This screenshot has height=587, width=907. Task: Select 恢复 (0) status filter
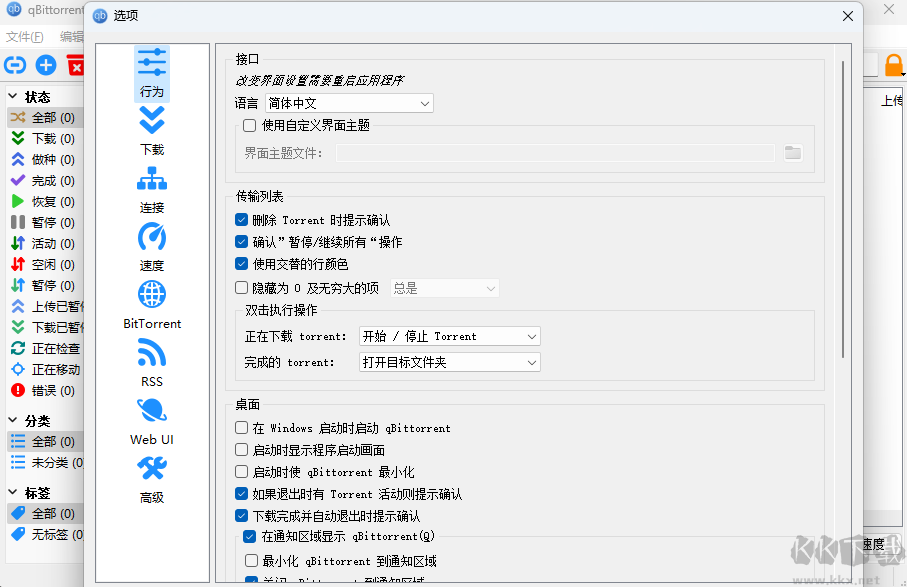coord(45,201)
